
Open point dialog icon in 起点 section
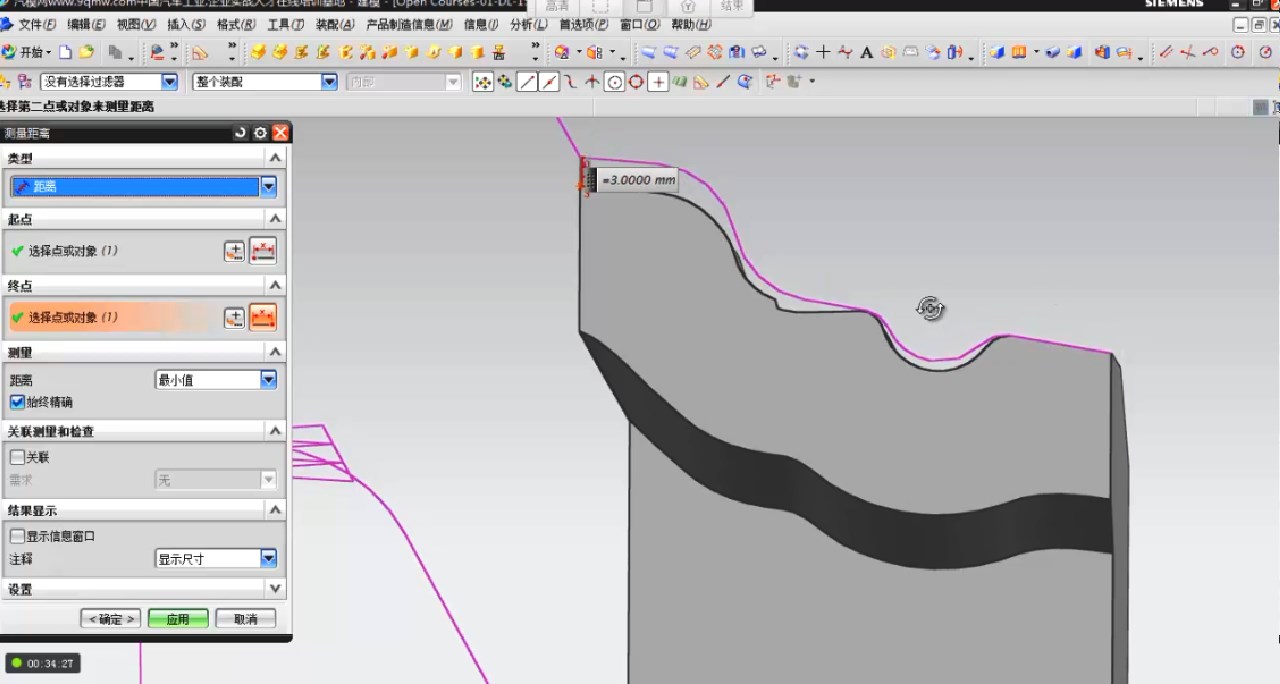click(234, 251)
